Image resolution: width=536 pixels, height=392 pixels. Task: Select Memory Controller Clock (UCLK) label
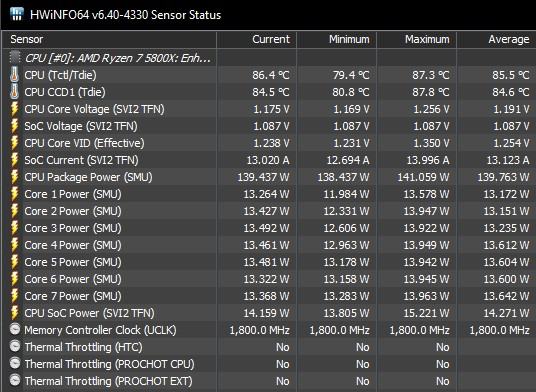click(100, 330)
